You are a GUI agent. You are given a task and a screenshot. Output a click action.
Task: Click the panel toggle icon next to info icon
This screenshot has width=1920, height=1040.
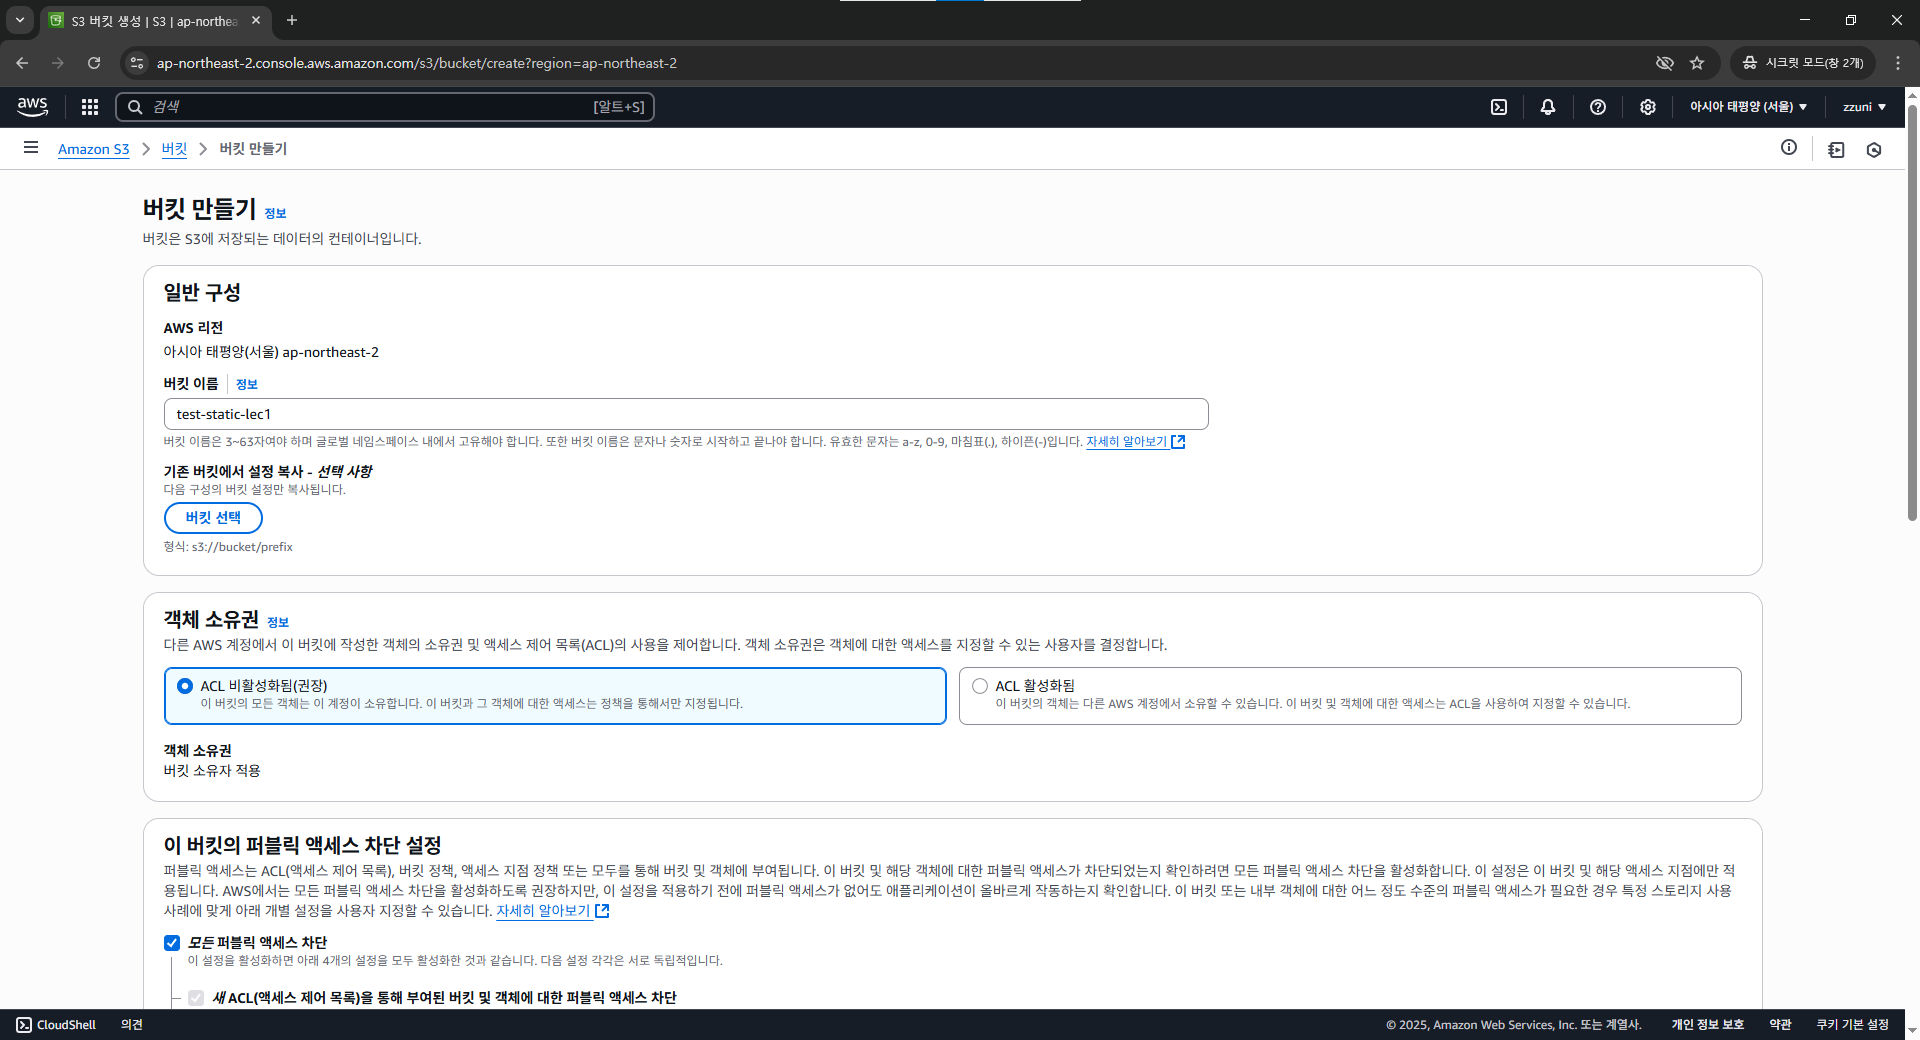pos(1836,149)
